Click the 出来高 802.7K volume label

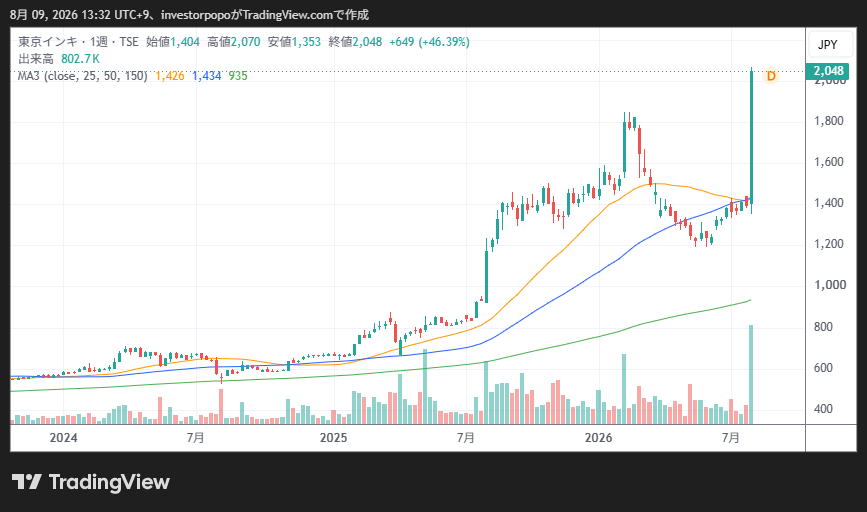[x=59, y=59]
